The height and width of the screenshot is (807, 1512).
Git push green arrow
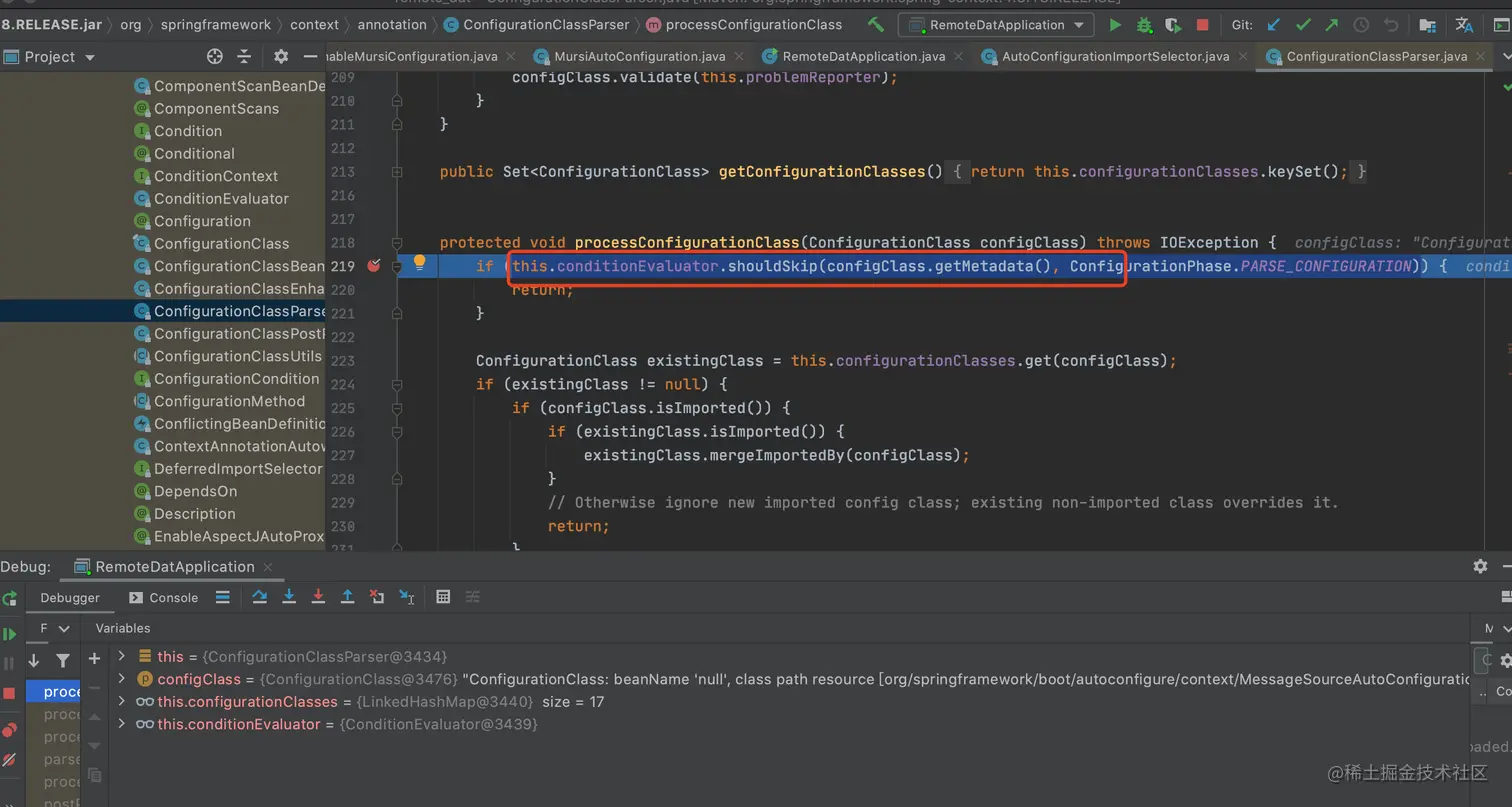[1332, 24]
